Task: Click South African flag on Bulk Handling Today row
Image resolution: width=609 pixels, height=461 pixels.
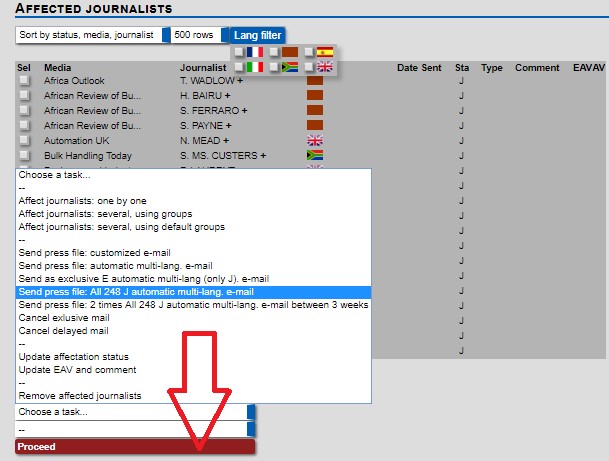Action: [314, 156]
